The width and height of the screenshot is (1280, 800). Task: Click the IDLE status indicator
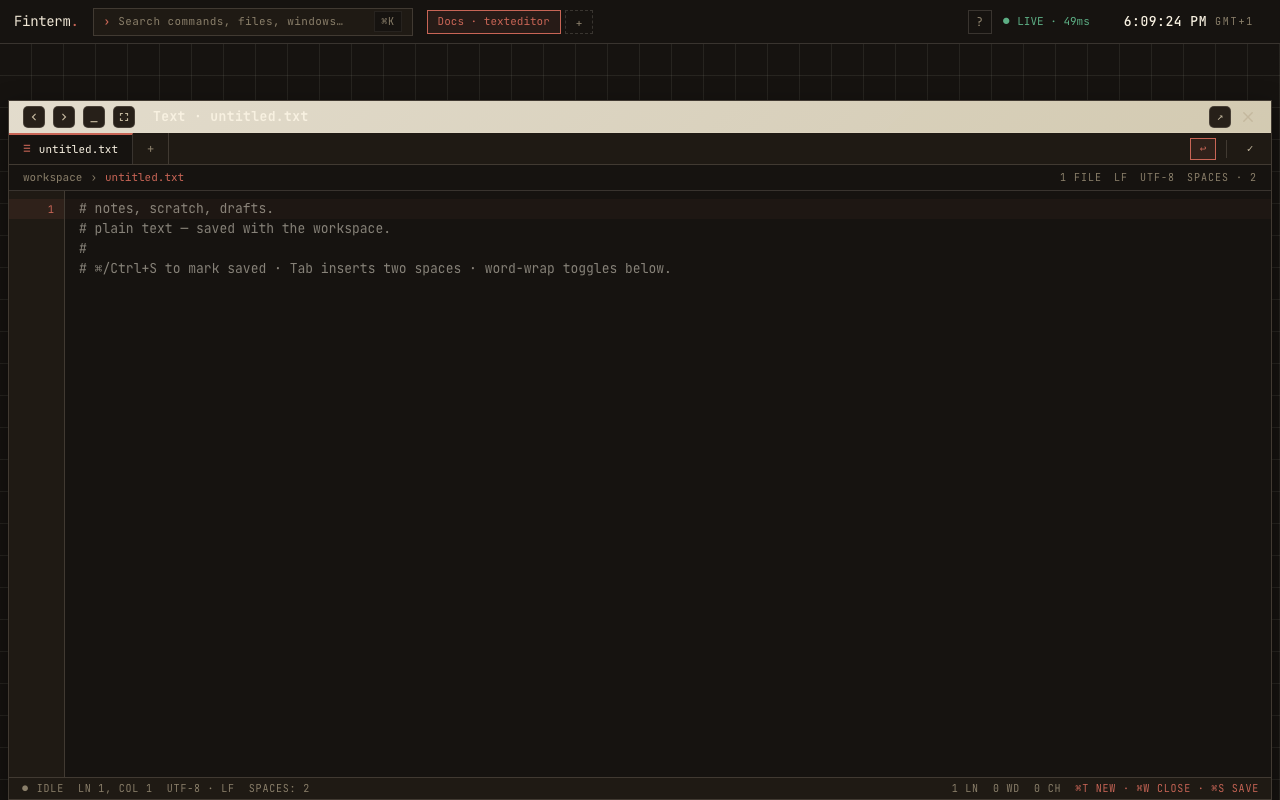[x=43, y=789]
